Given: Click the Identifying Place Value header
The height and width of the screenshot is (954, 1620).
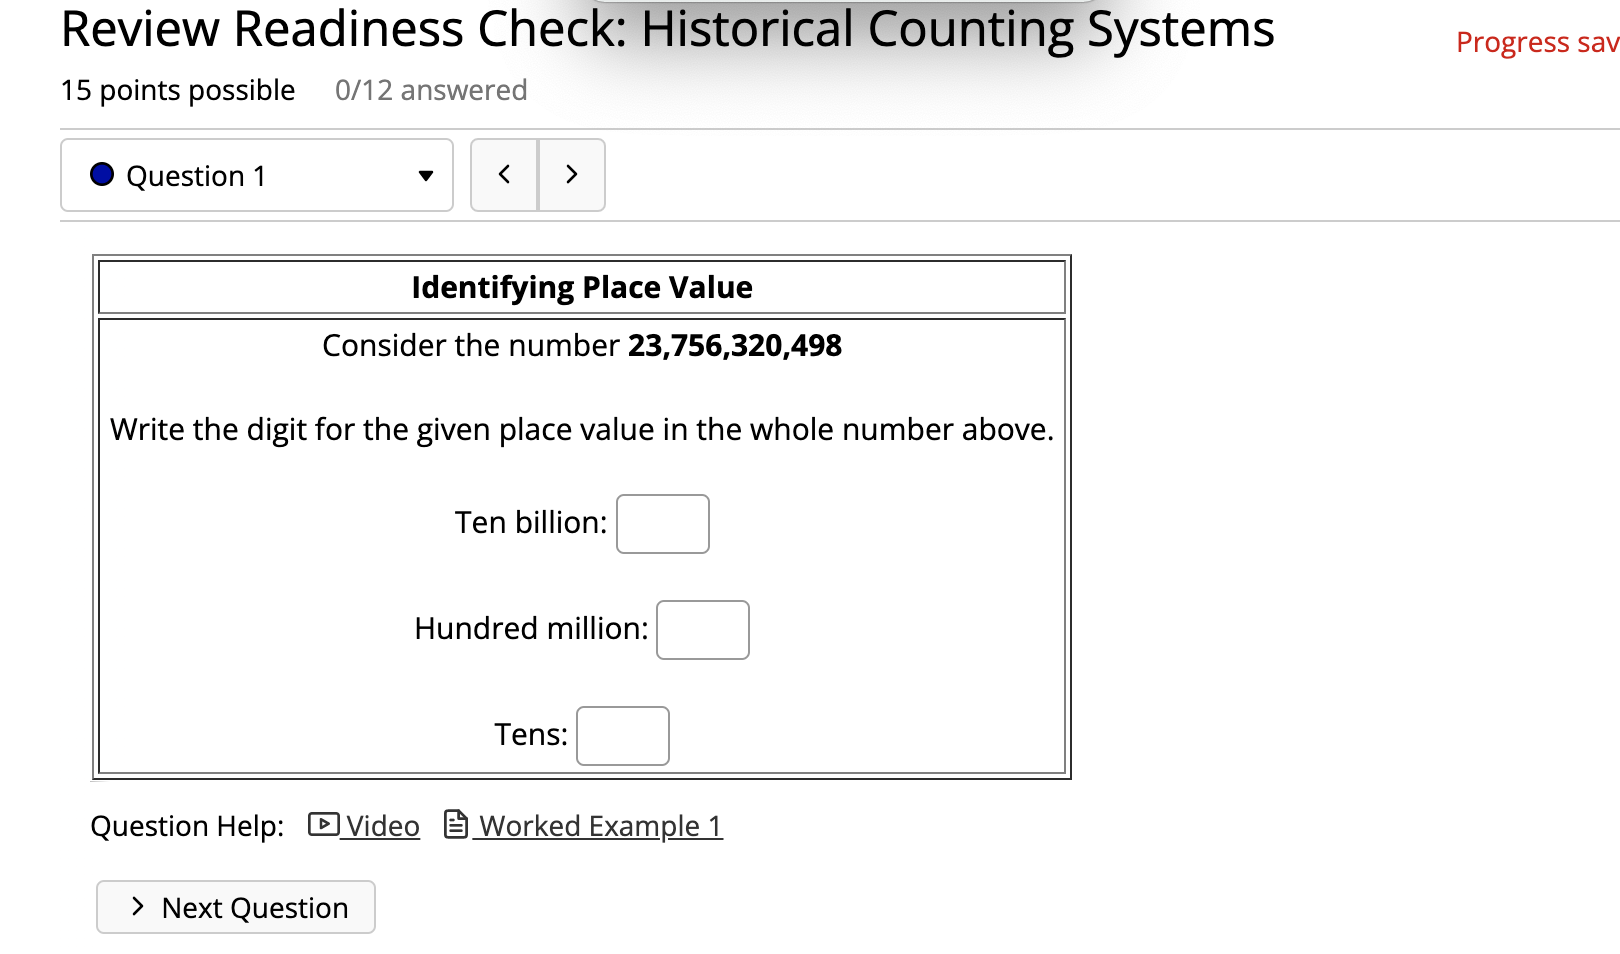Looking at the screenshot, I should [x=581, y=287].
